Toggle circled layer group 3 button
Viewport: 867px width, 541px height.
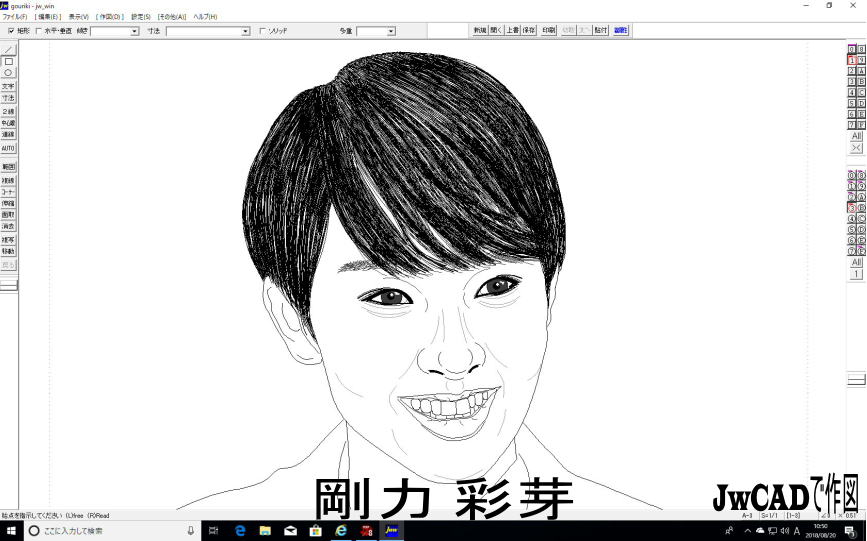[x=852, y=208]
